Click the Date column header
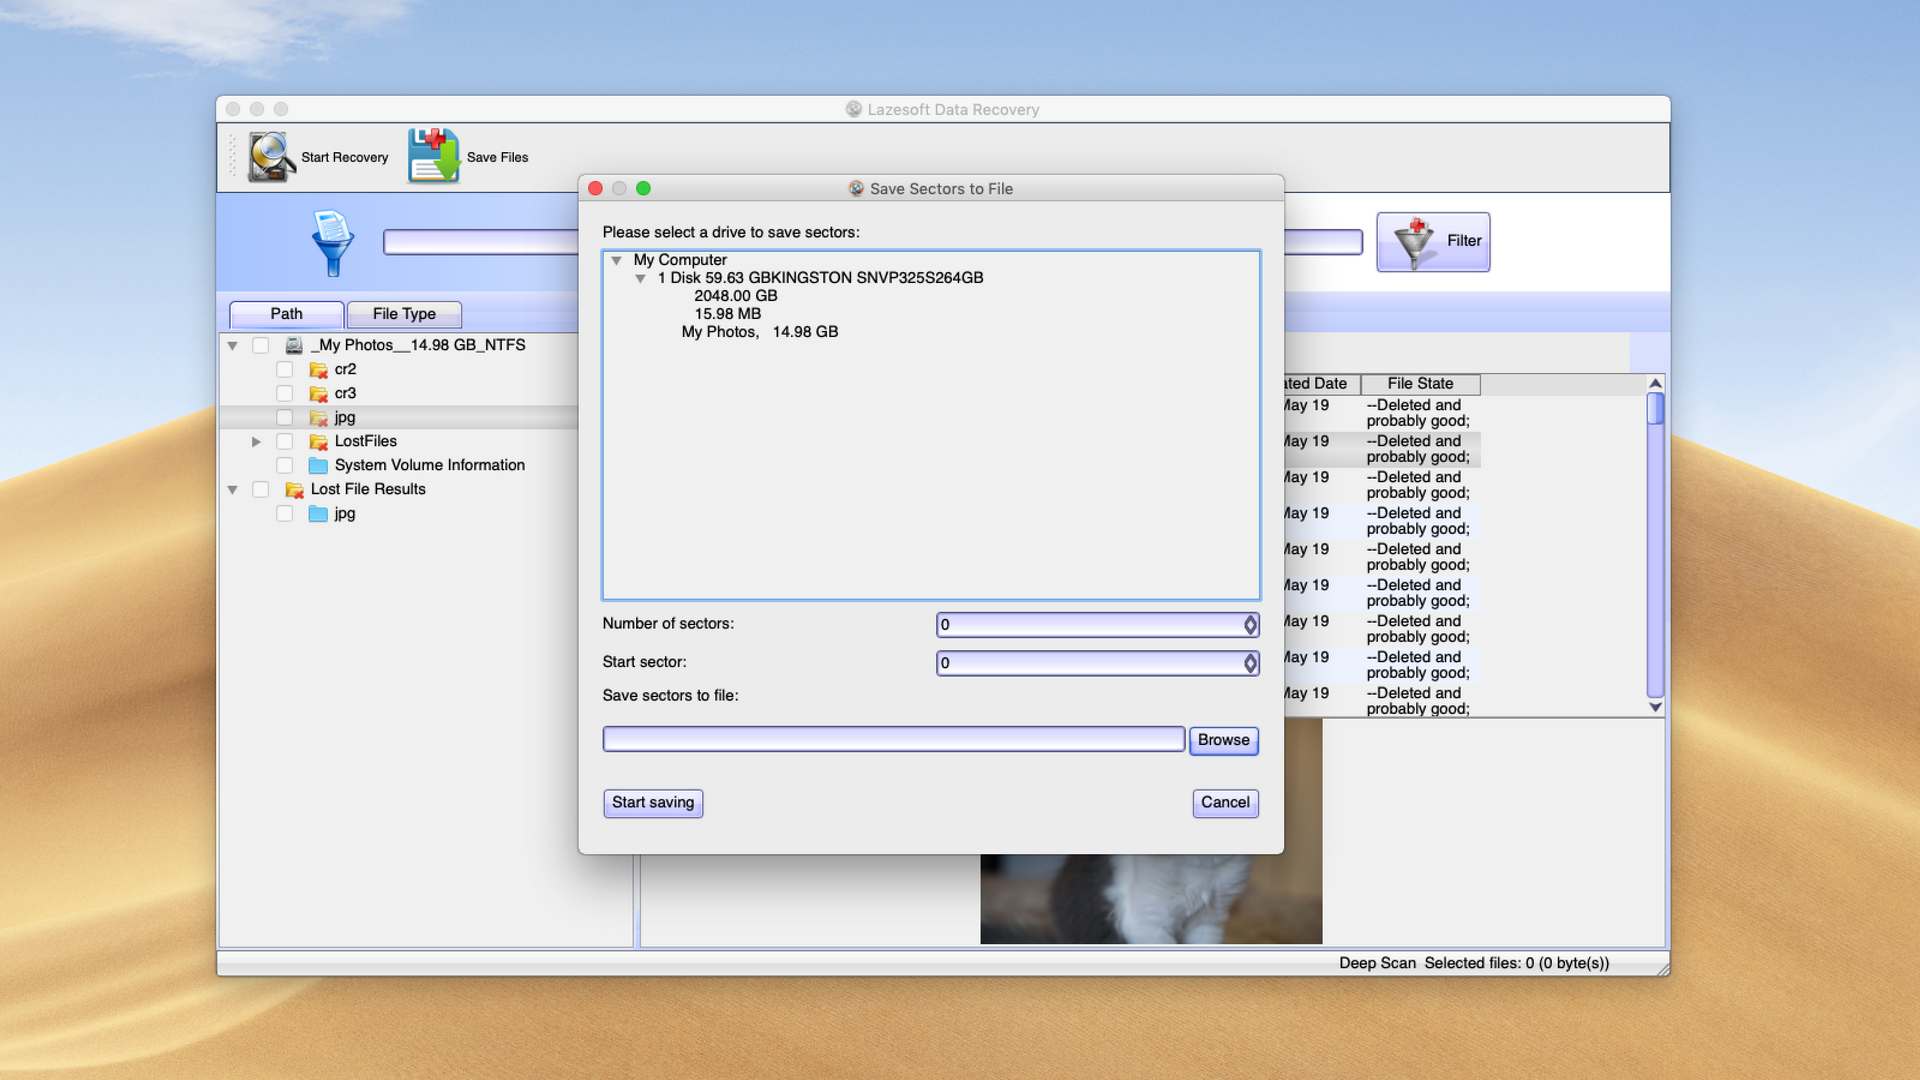1920x1080 pixels. (x=1321, y=384)
